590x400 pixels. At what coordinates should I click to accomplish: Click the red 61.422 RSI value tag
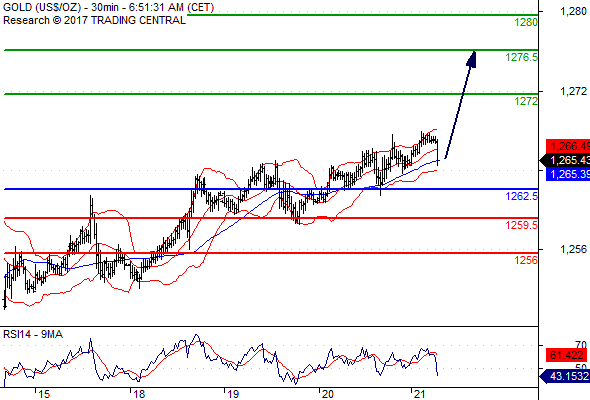pos(566,355)
